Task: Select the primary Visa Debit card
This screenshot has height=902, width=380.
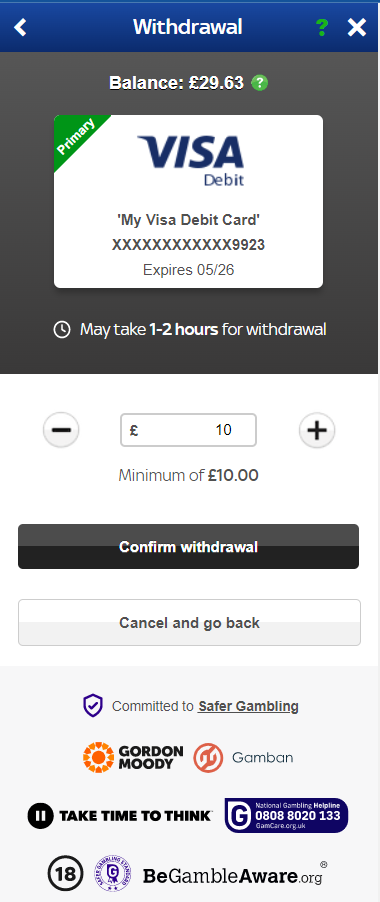Action: coord(189,201)
